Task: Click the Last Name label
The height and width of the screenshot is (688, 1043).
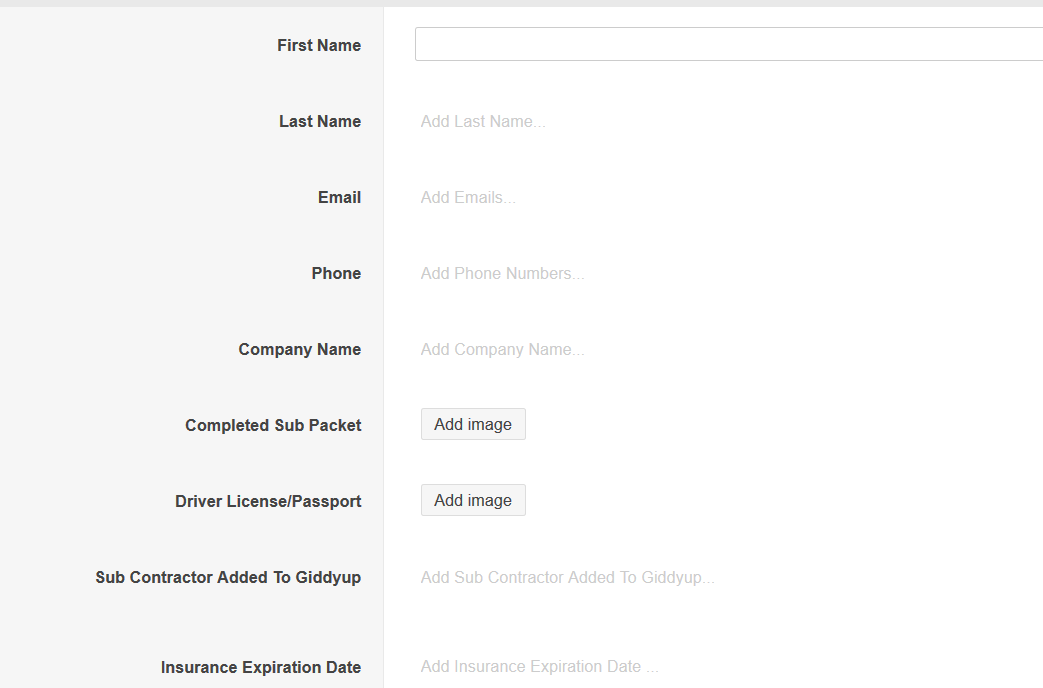Action: point(320,121)
